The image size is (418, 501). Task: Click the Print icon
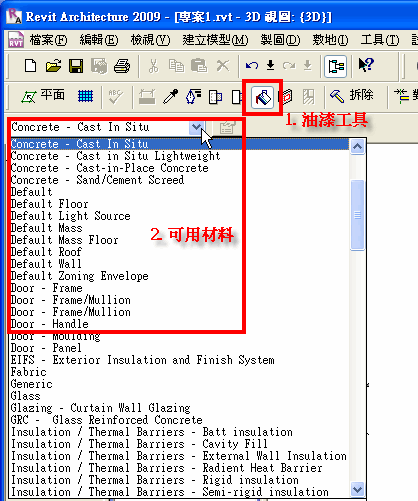coord(122,66)
